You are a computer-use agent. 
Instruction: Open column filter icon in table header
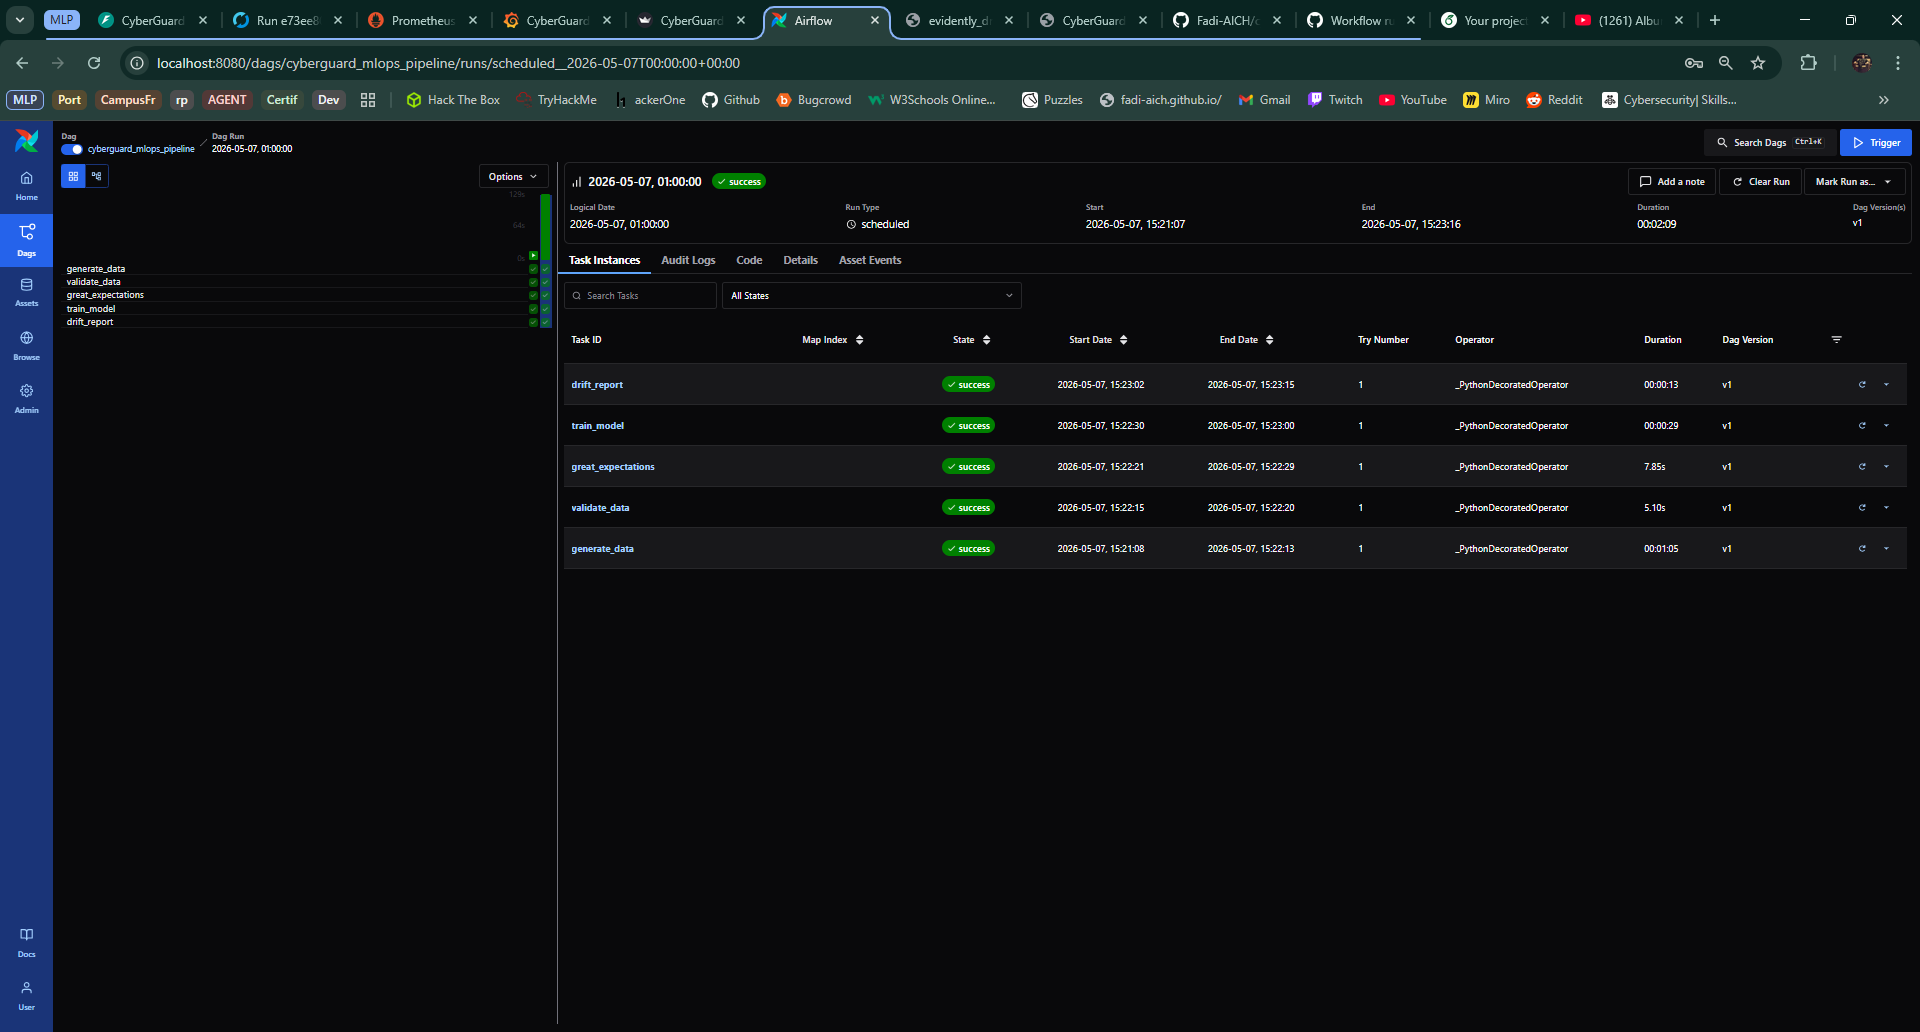click(x=1836, y=340)
